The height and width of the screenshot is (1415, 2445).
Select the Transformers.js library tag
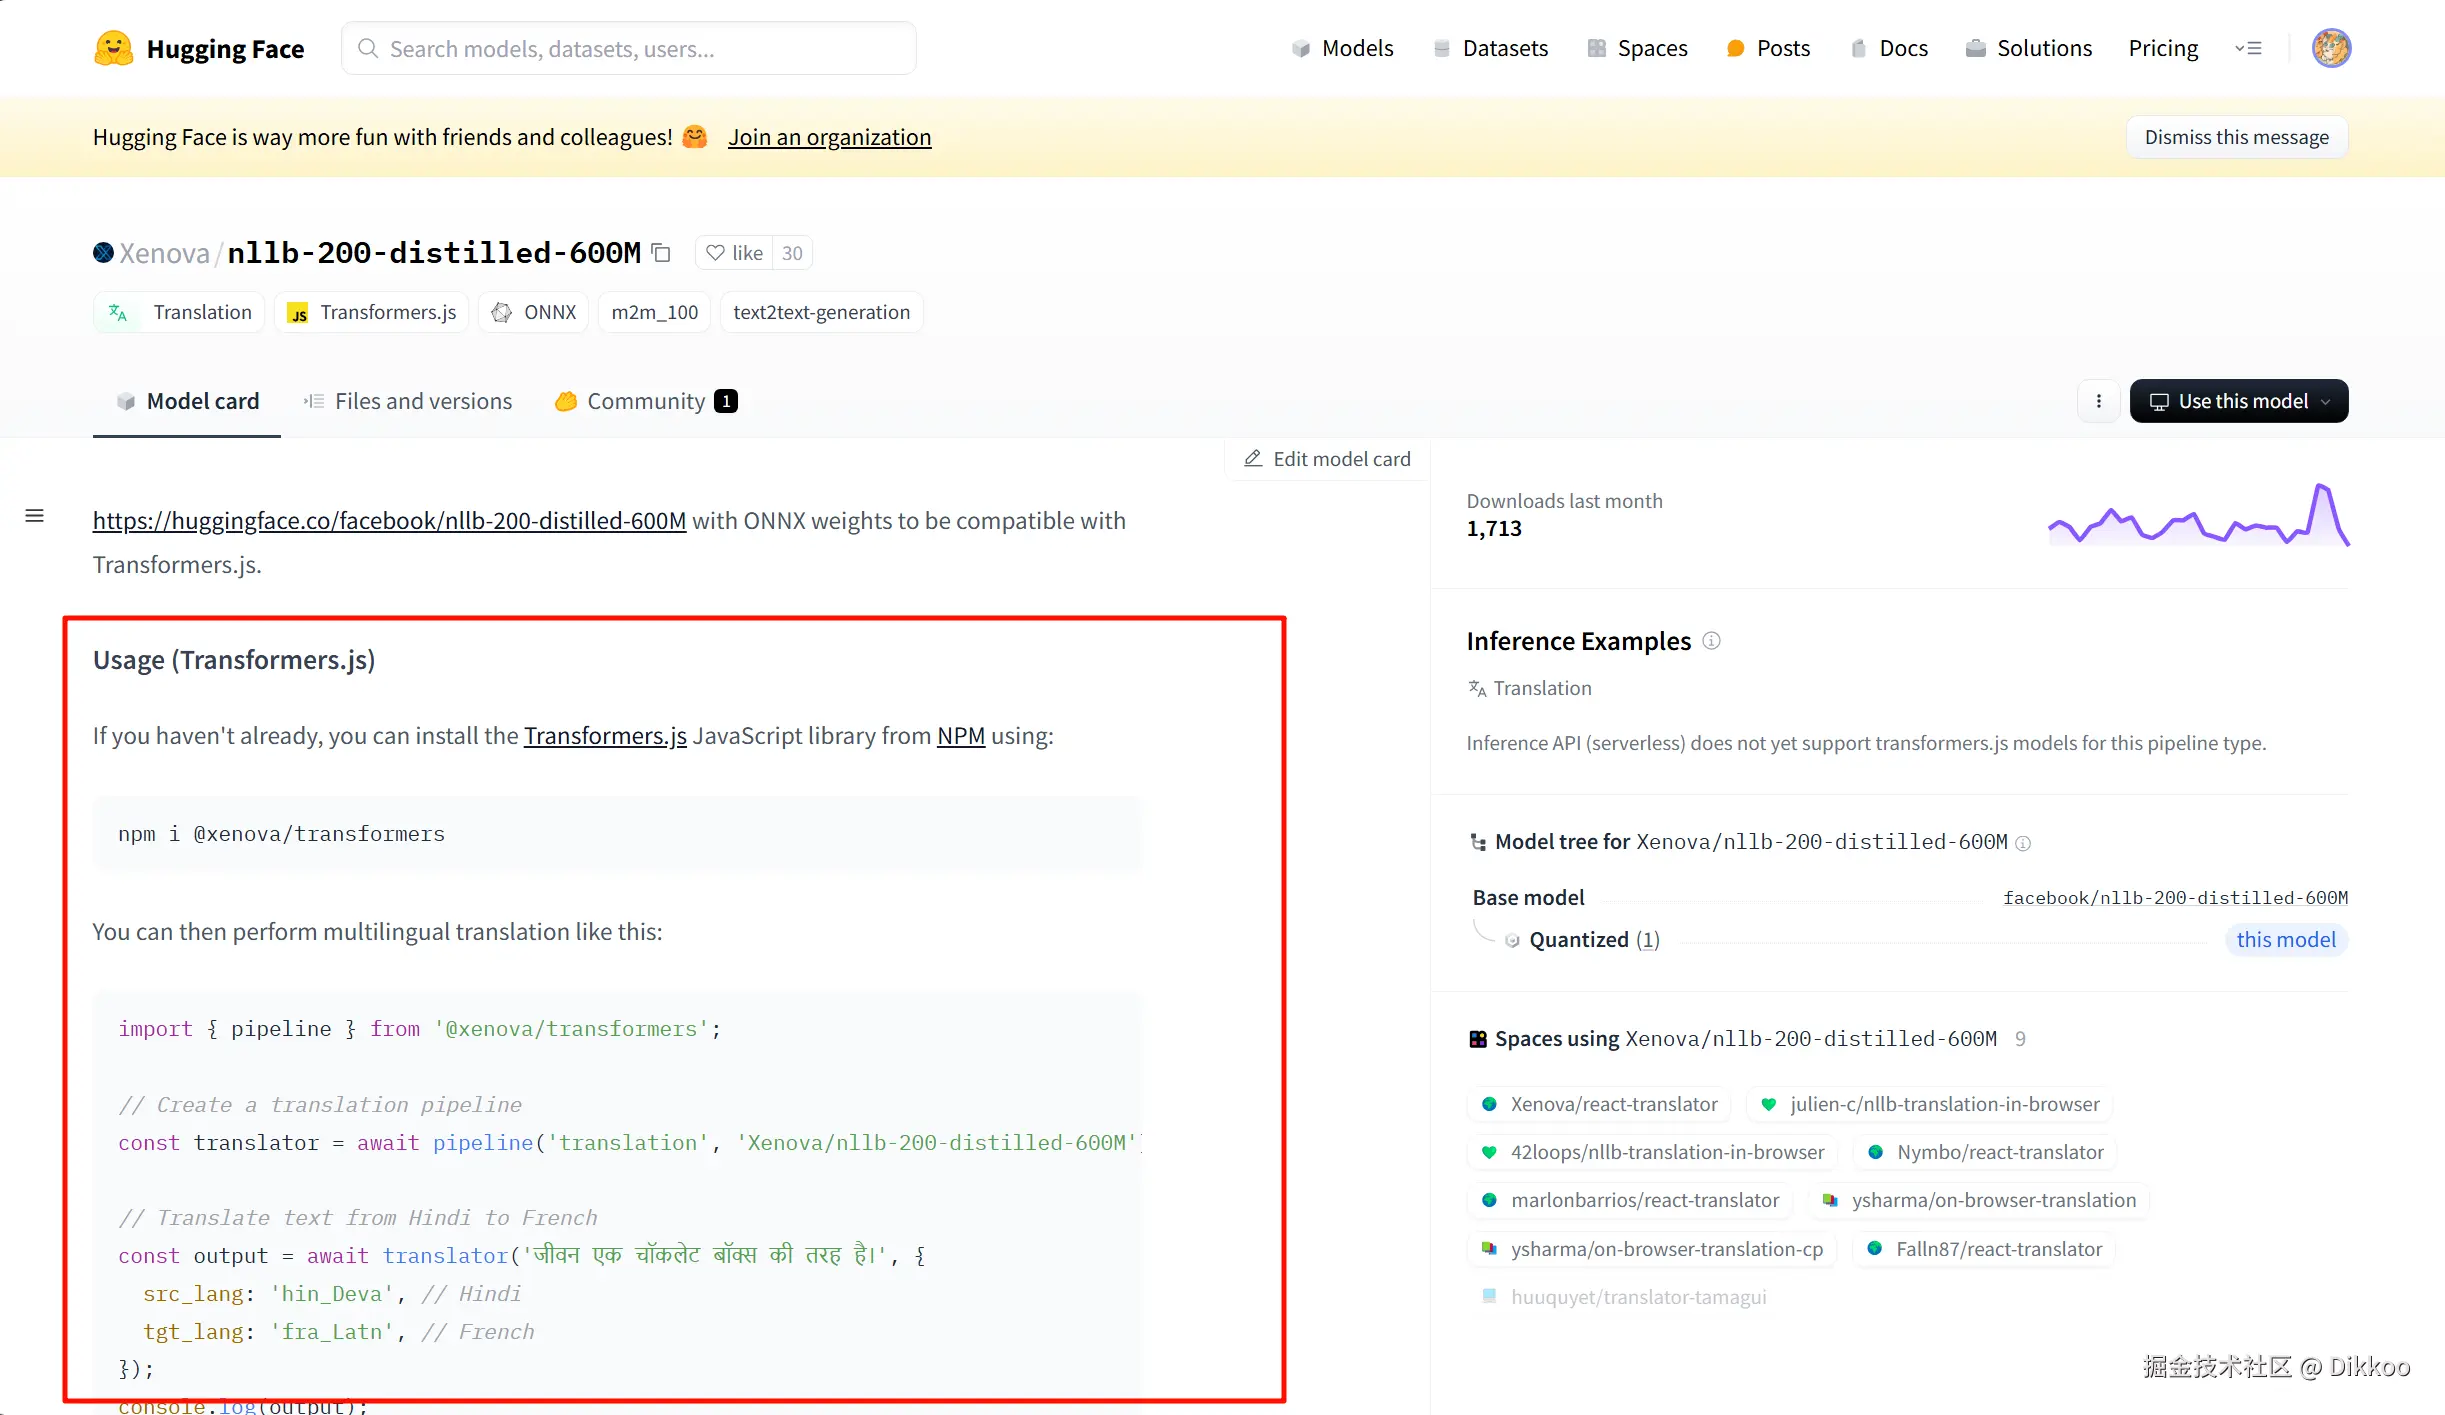pos(372,312)
